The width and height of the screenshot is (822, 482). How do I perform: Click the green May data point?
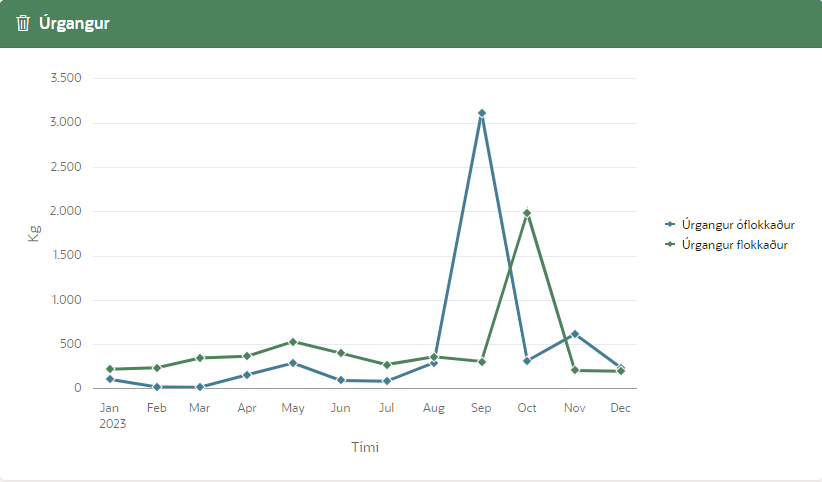[x=293, y=342]
